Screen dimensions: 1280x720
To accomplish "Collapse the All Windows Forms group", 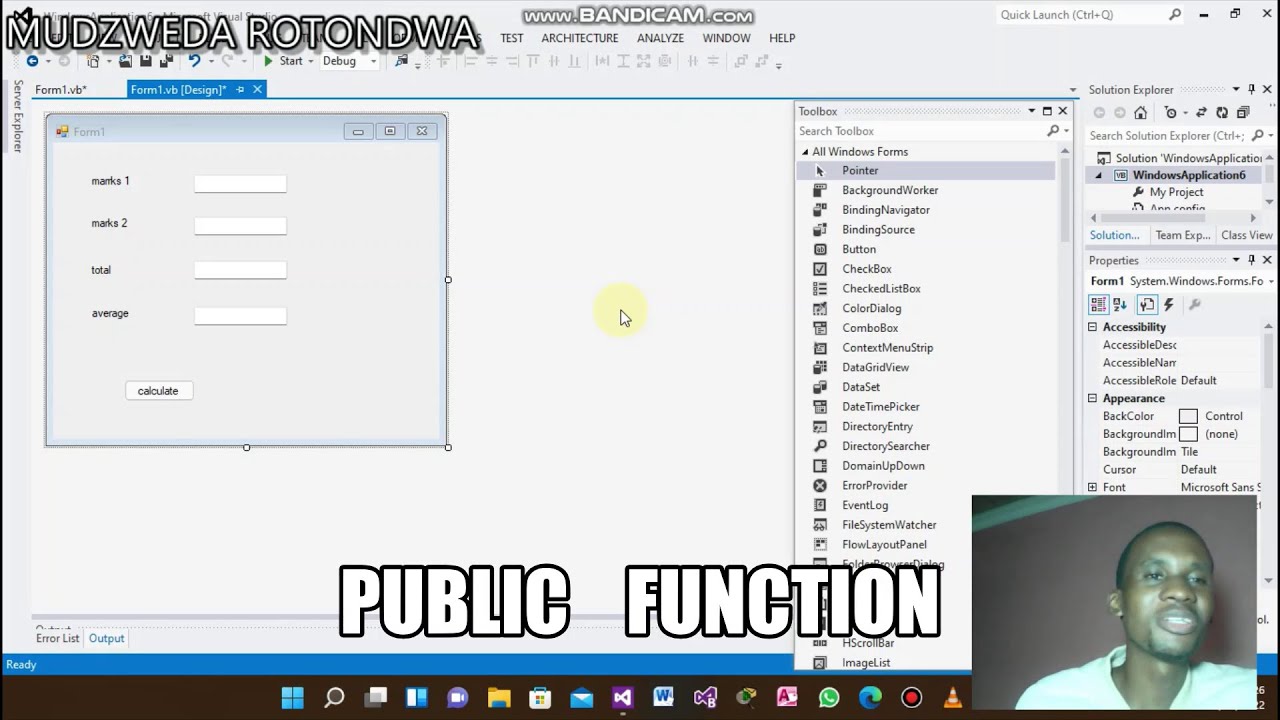I will [804, 152].
